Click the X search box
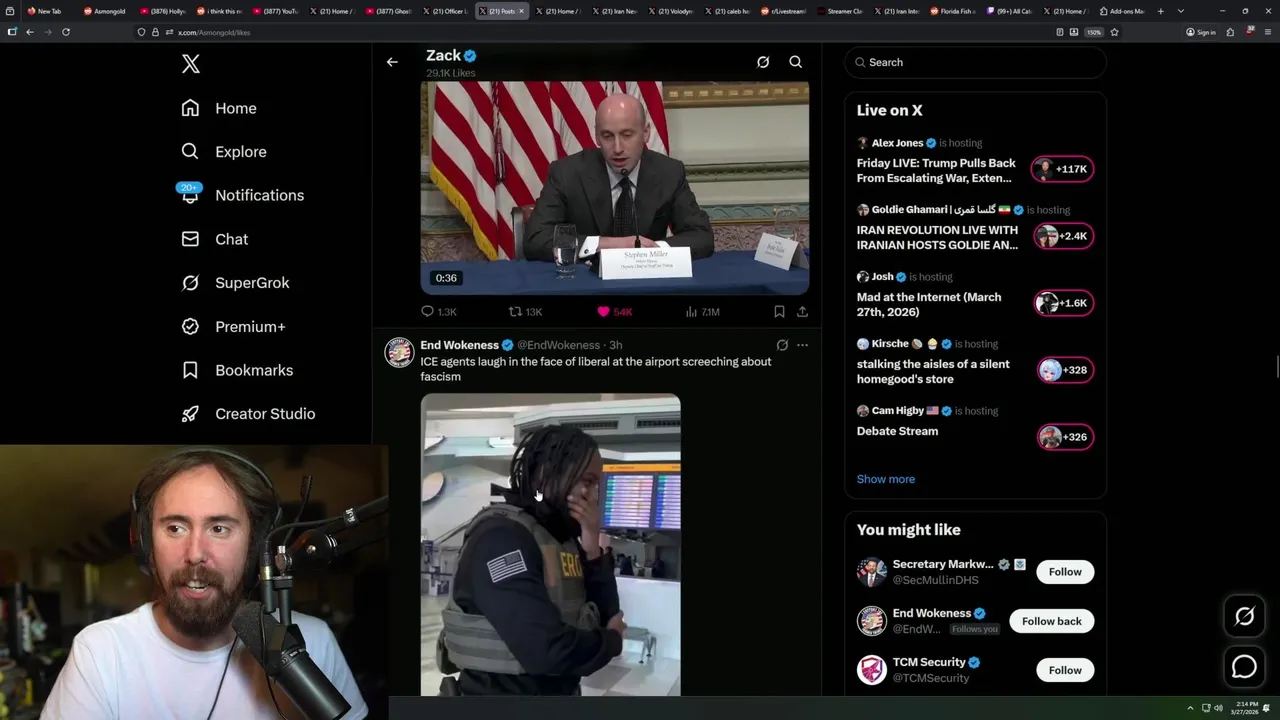This screenshot has height=720, width=1280. point(975,62)
